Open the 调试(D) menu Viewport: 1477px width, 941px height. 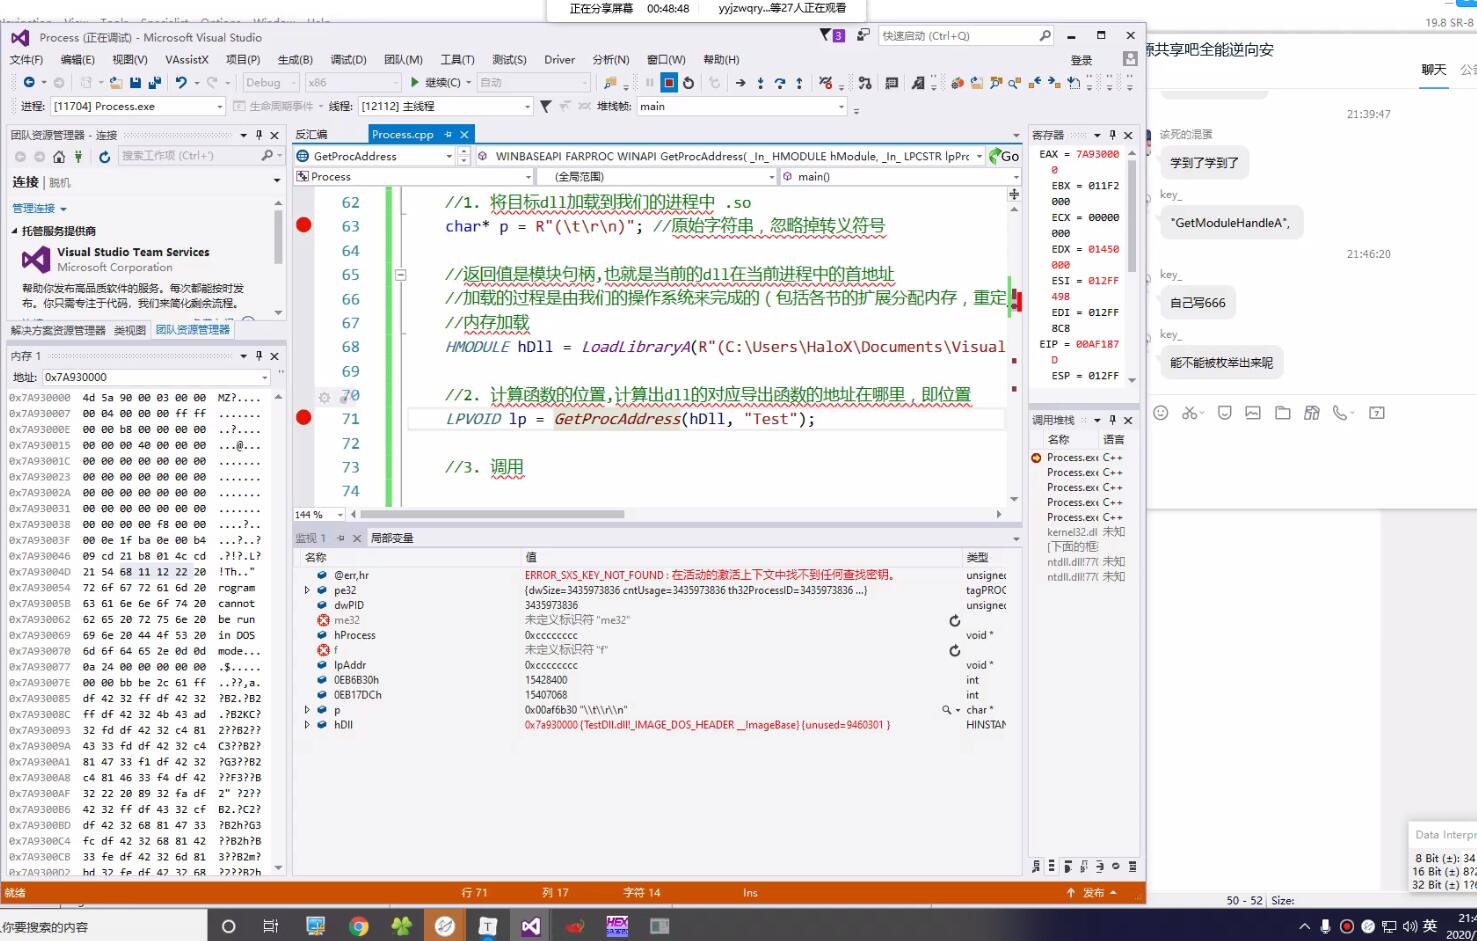(x=348, y=60)
